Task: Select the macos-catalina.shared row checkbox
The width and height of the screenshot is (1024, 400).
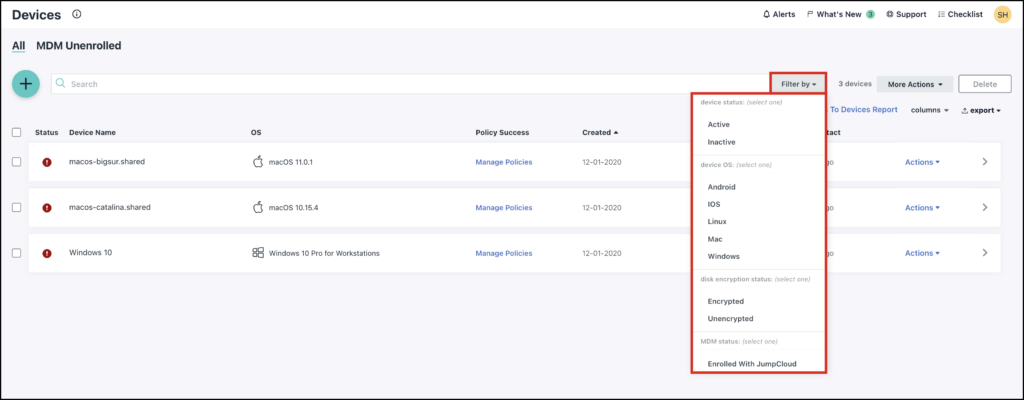Action: click(x=16, y=207)
